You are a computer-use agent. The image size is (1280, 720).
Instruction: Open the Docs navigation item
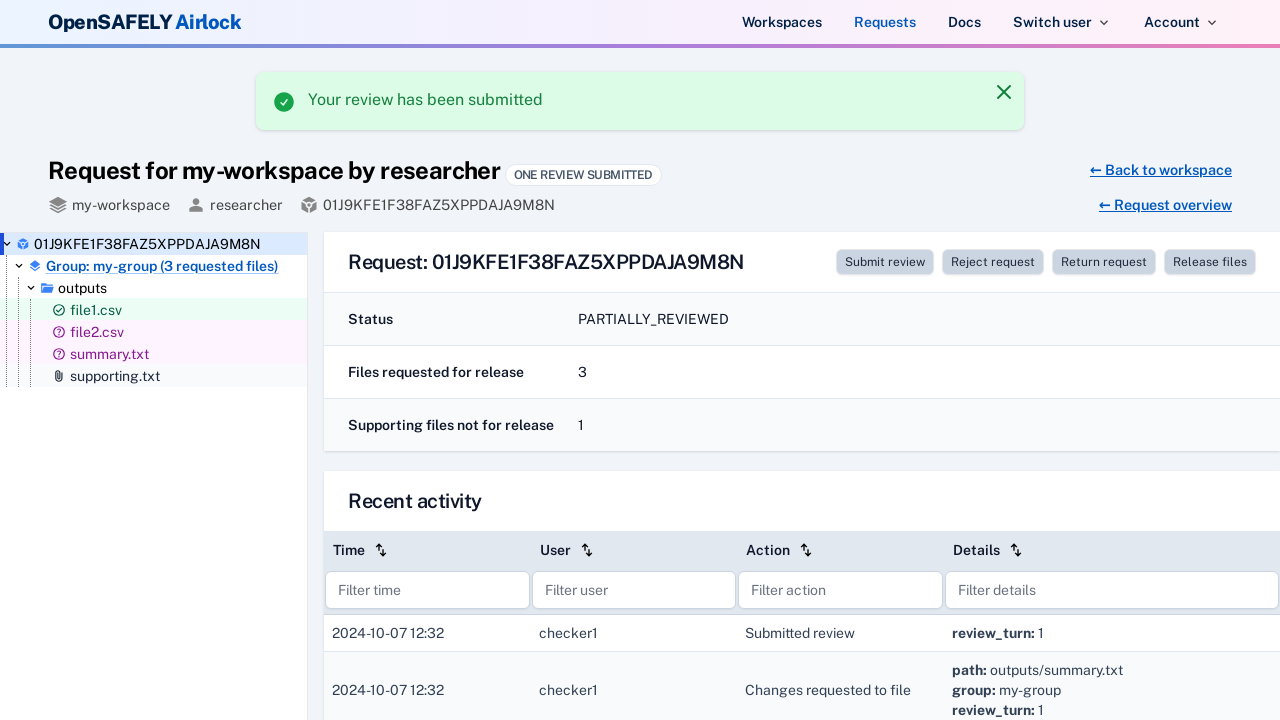pos(964,22)
